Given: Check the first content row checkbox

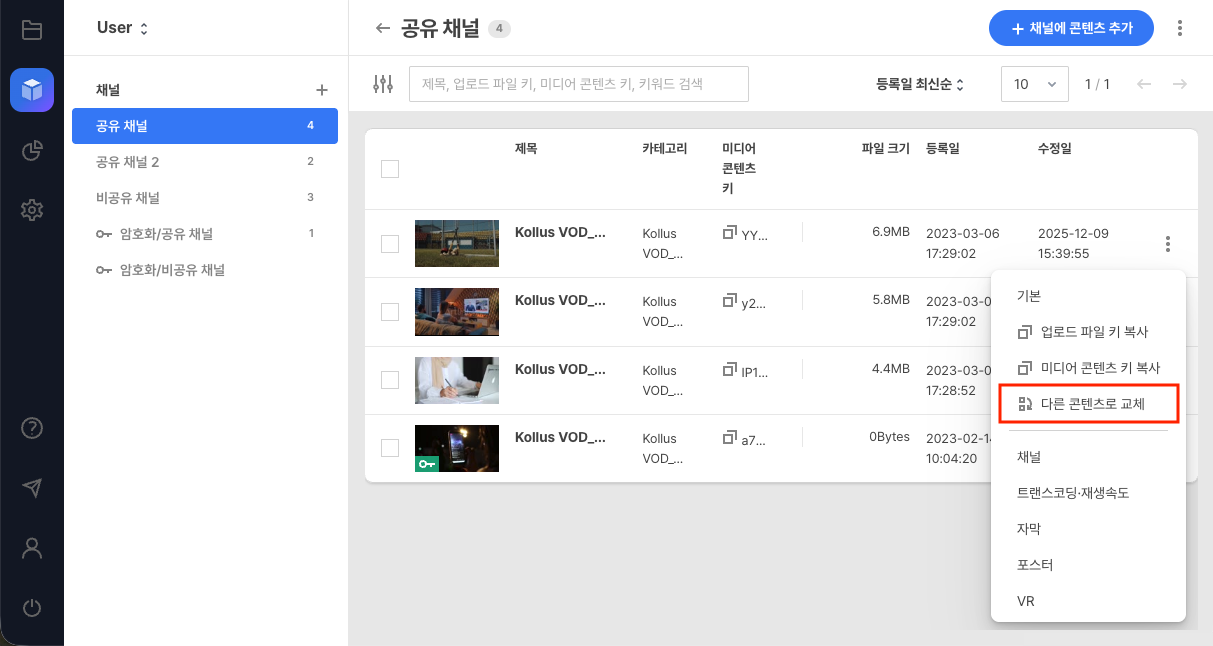Looking at the screenshot, I should click(x=390, y=244).
